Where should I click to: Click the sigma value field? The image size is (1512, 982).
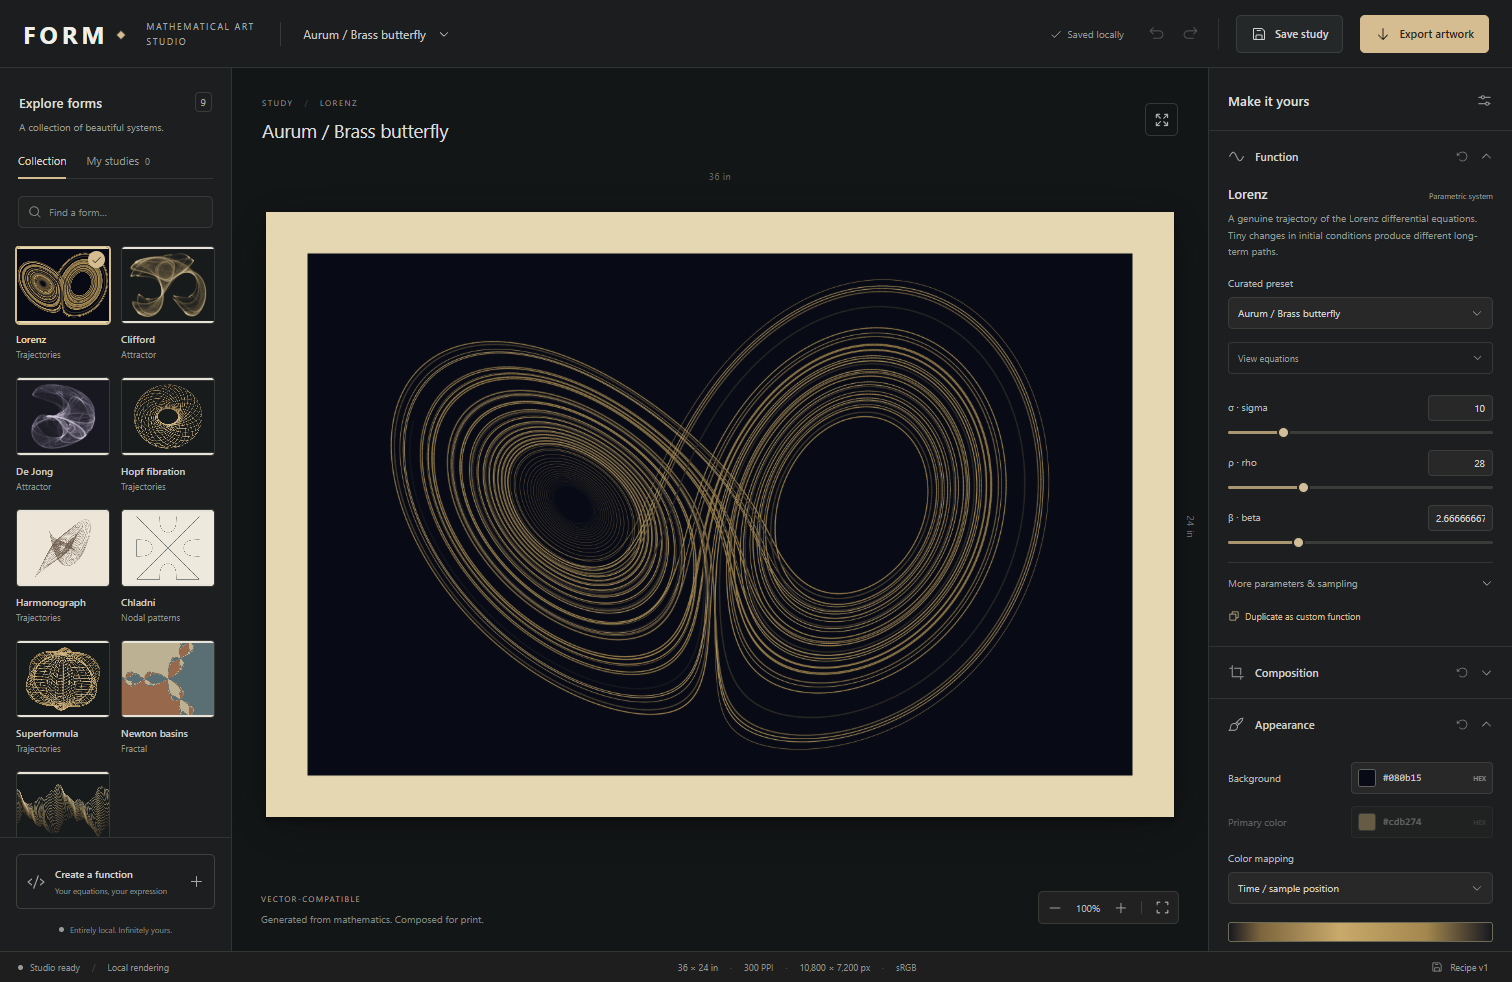tap(1460, 408)
